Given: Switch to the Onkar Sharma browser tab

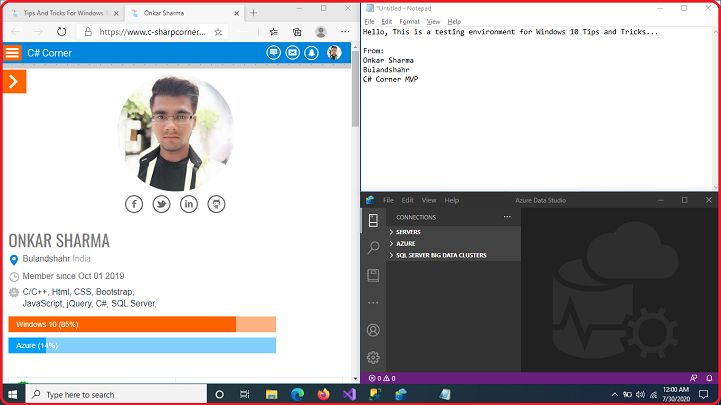Looking at the screenshot, I should point(183,13).
